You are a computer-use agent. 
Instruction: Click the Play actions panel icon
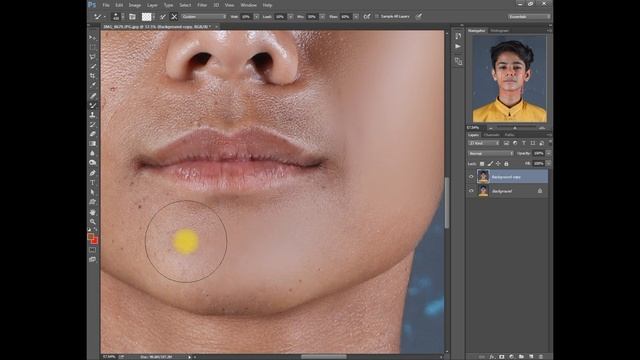click(x=458, y=47)
